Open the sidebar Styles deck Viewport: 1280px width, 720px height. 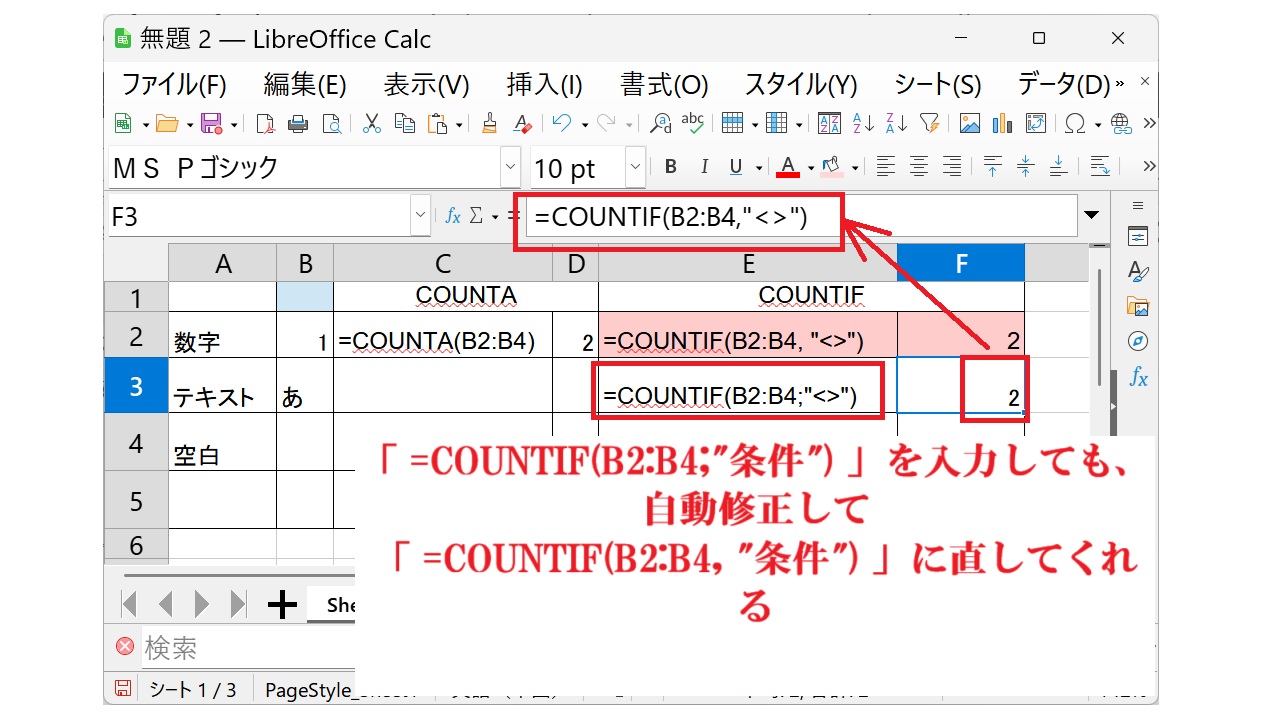click(1138, 271)
